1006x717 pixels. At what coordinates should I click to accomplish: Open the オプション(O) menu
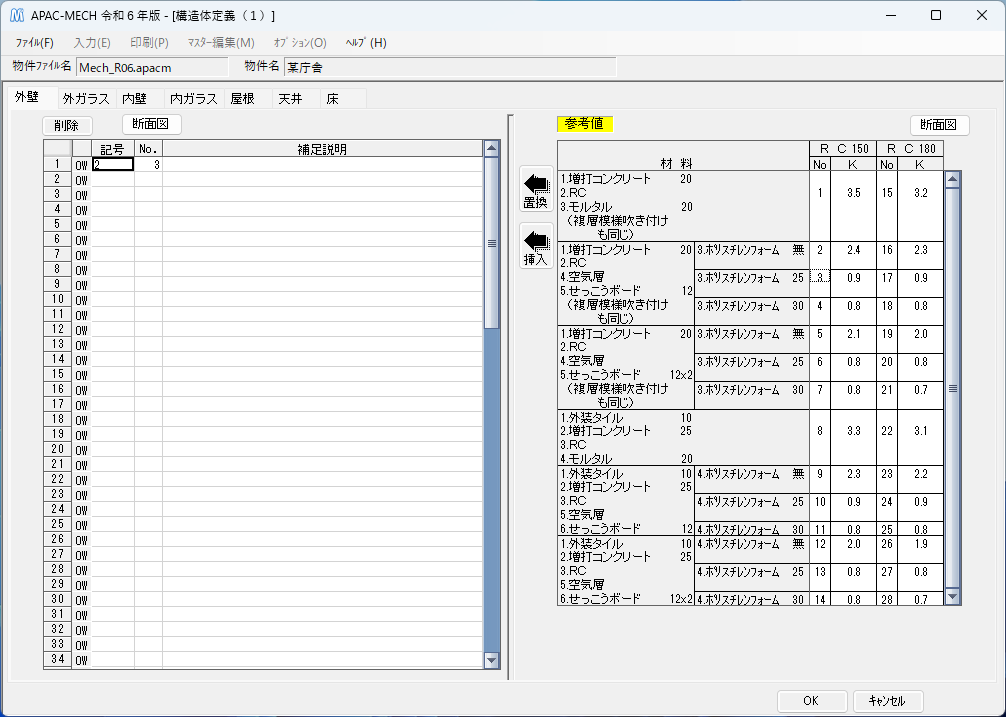click(300, 43)
